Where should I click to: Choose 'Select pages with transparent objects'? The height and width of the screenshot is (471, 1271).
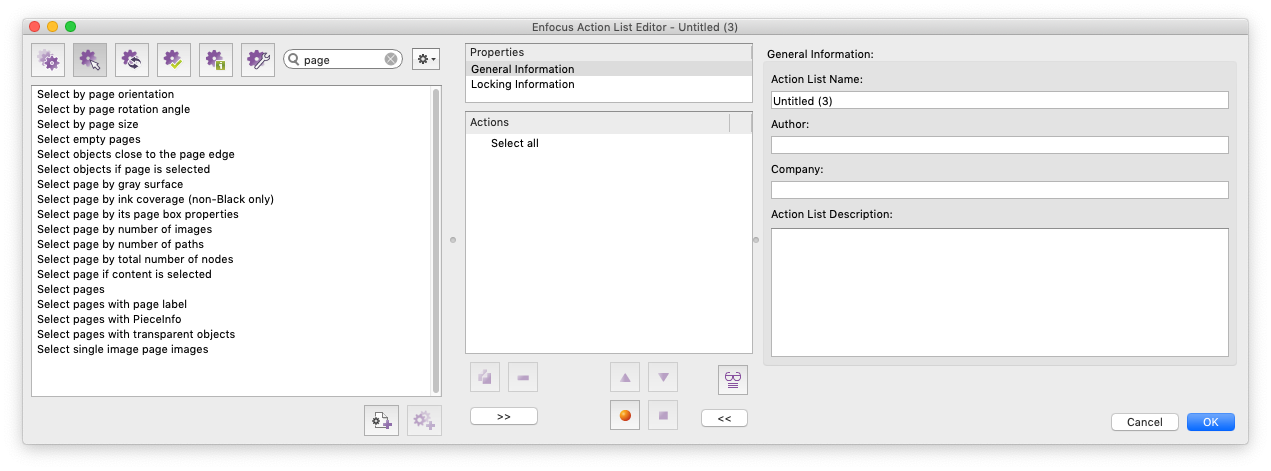[x=136, y=334]
